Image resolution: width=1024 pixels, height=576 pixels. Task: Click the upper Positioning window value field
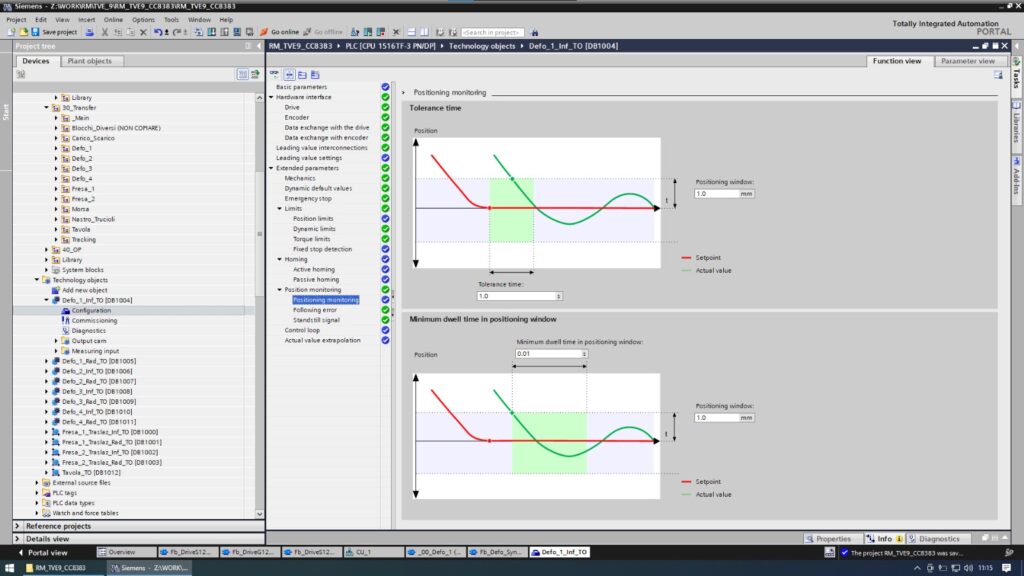[x=717, y=193]
